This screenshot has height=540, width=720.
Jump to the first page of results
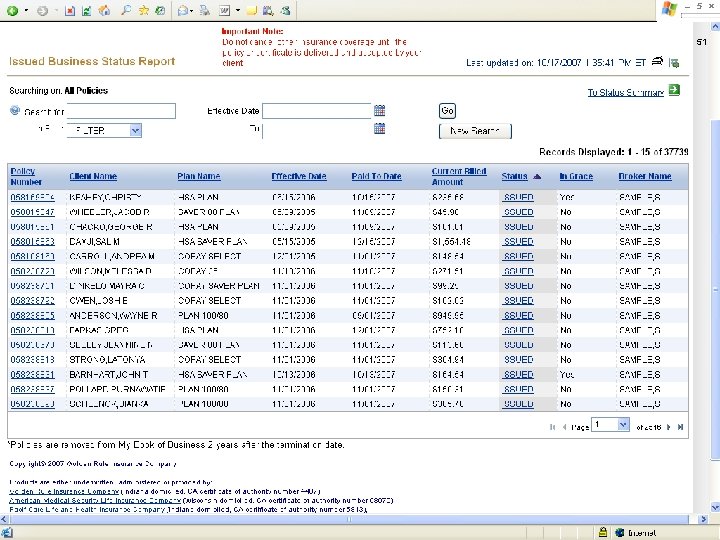(x=552, y=427)
